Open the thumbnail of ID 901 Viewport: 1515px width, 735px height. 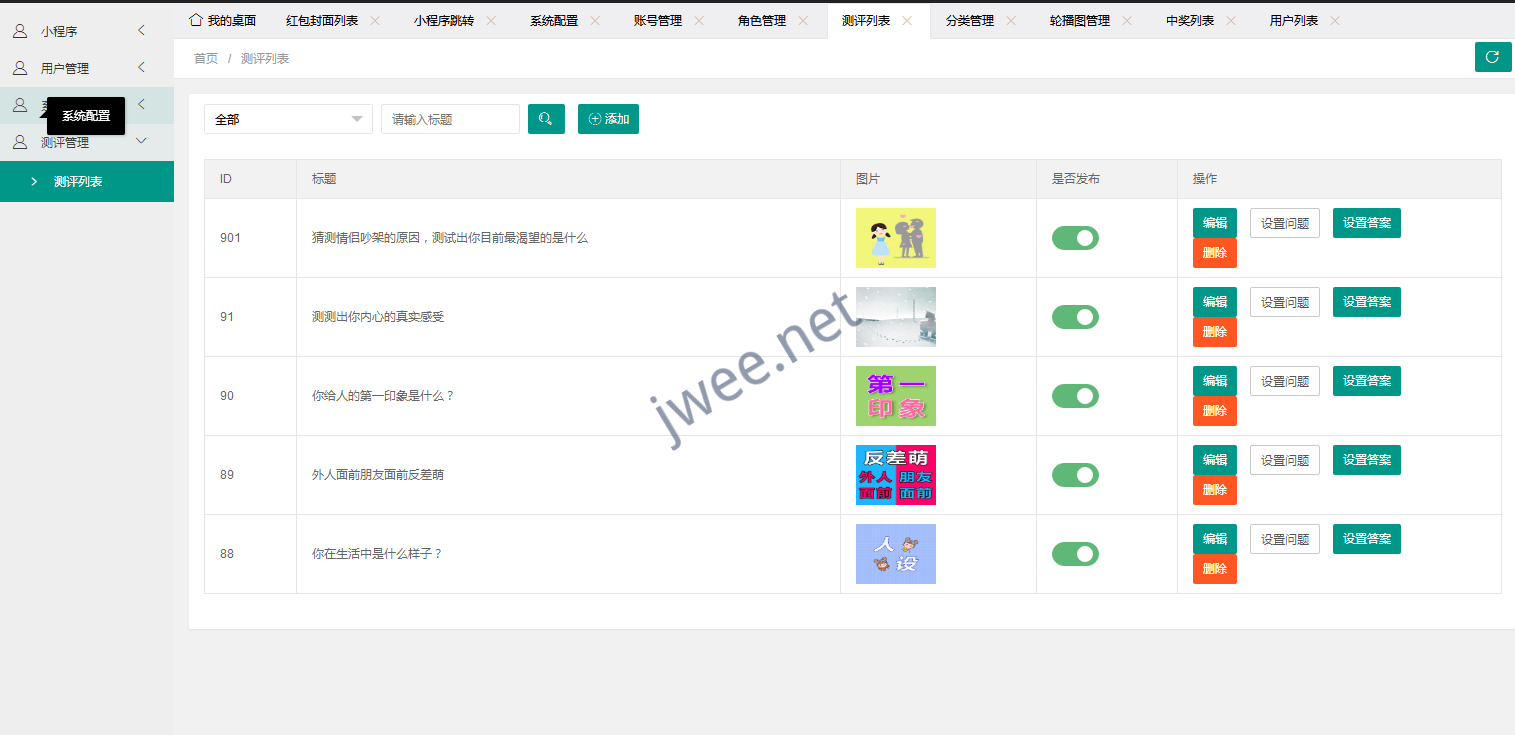(896, 238)
